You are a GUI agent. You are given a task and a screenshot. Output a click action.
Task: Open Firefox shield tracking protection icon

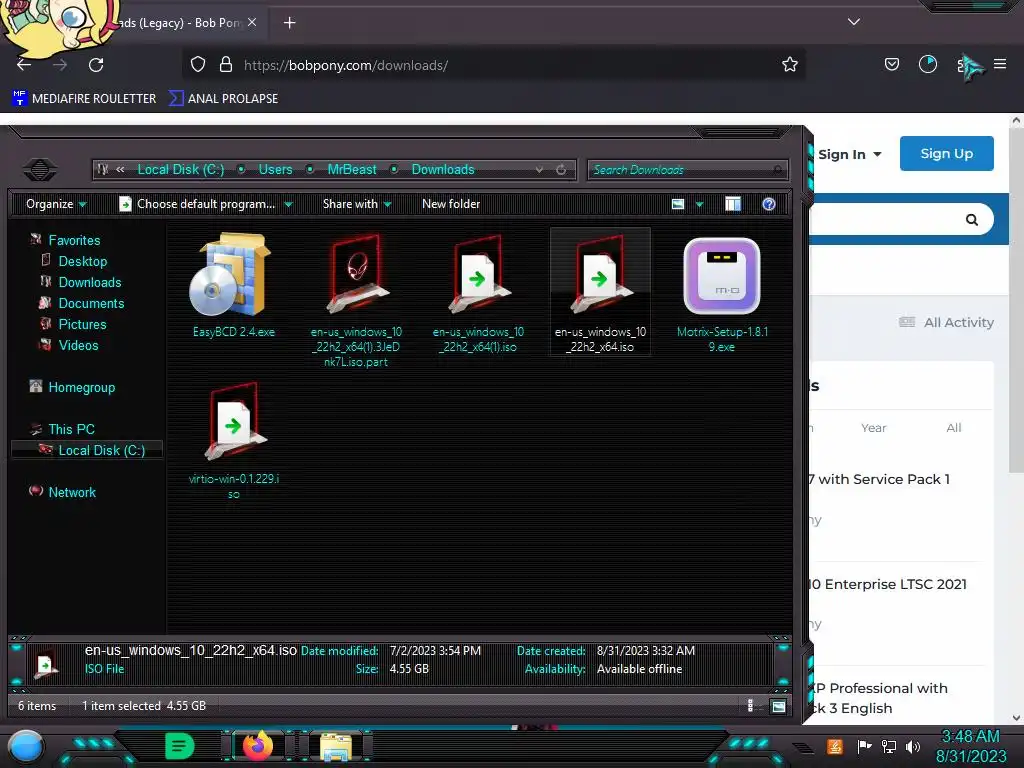198,65
